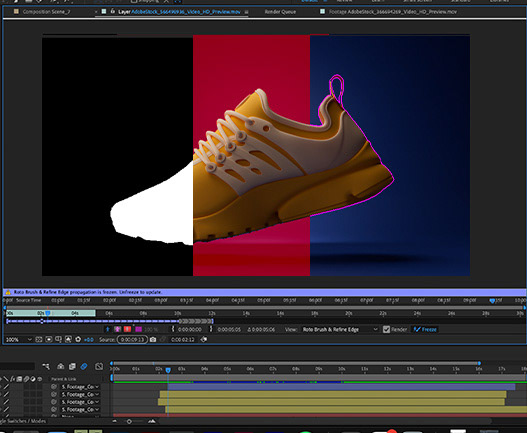This screenshot has width=527, height=433.
Task: Click the Parent & Link column header
Action: [64, 379]
